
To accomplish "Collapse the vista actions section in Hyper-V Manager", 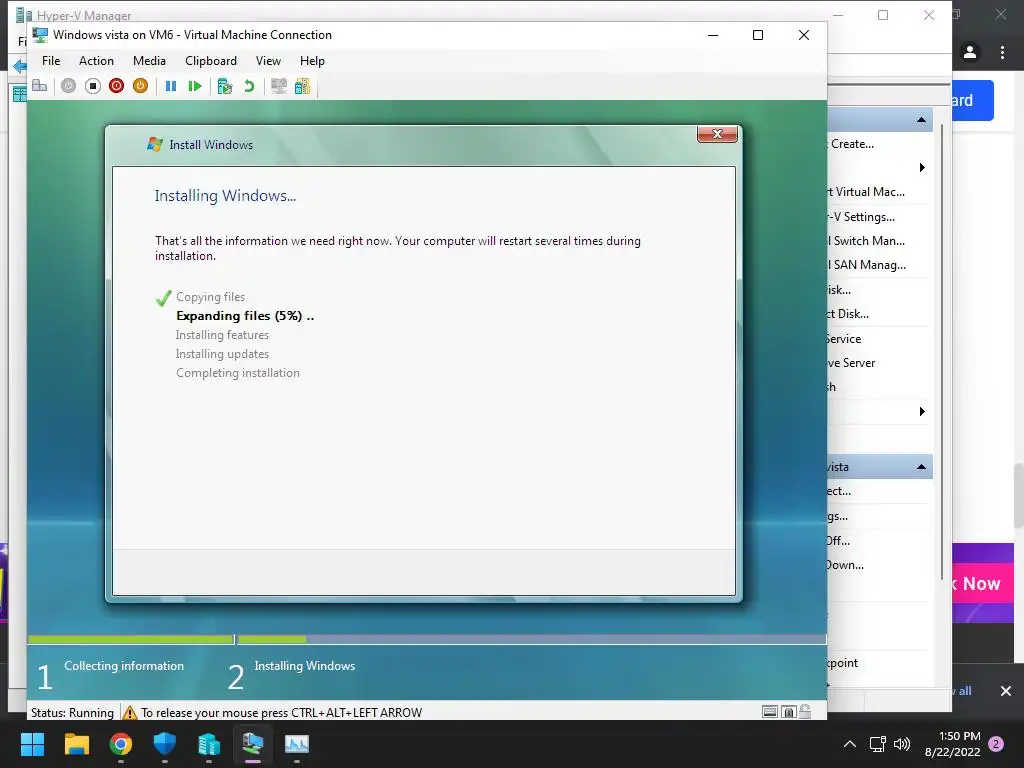I will [x=921, y=466].
